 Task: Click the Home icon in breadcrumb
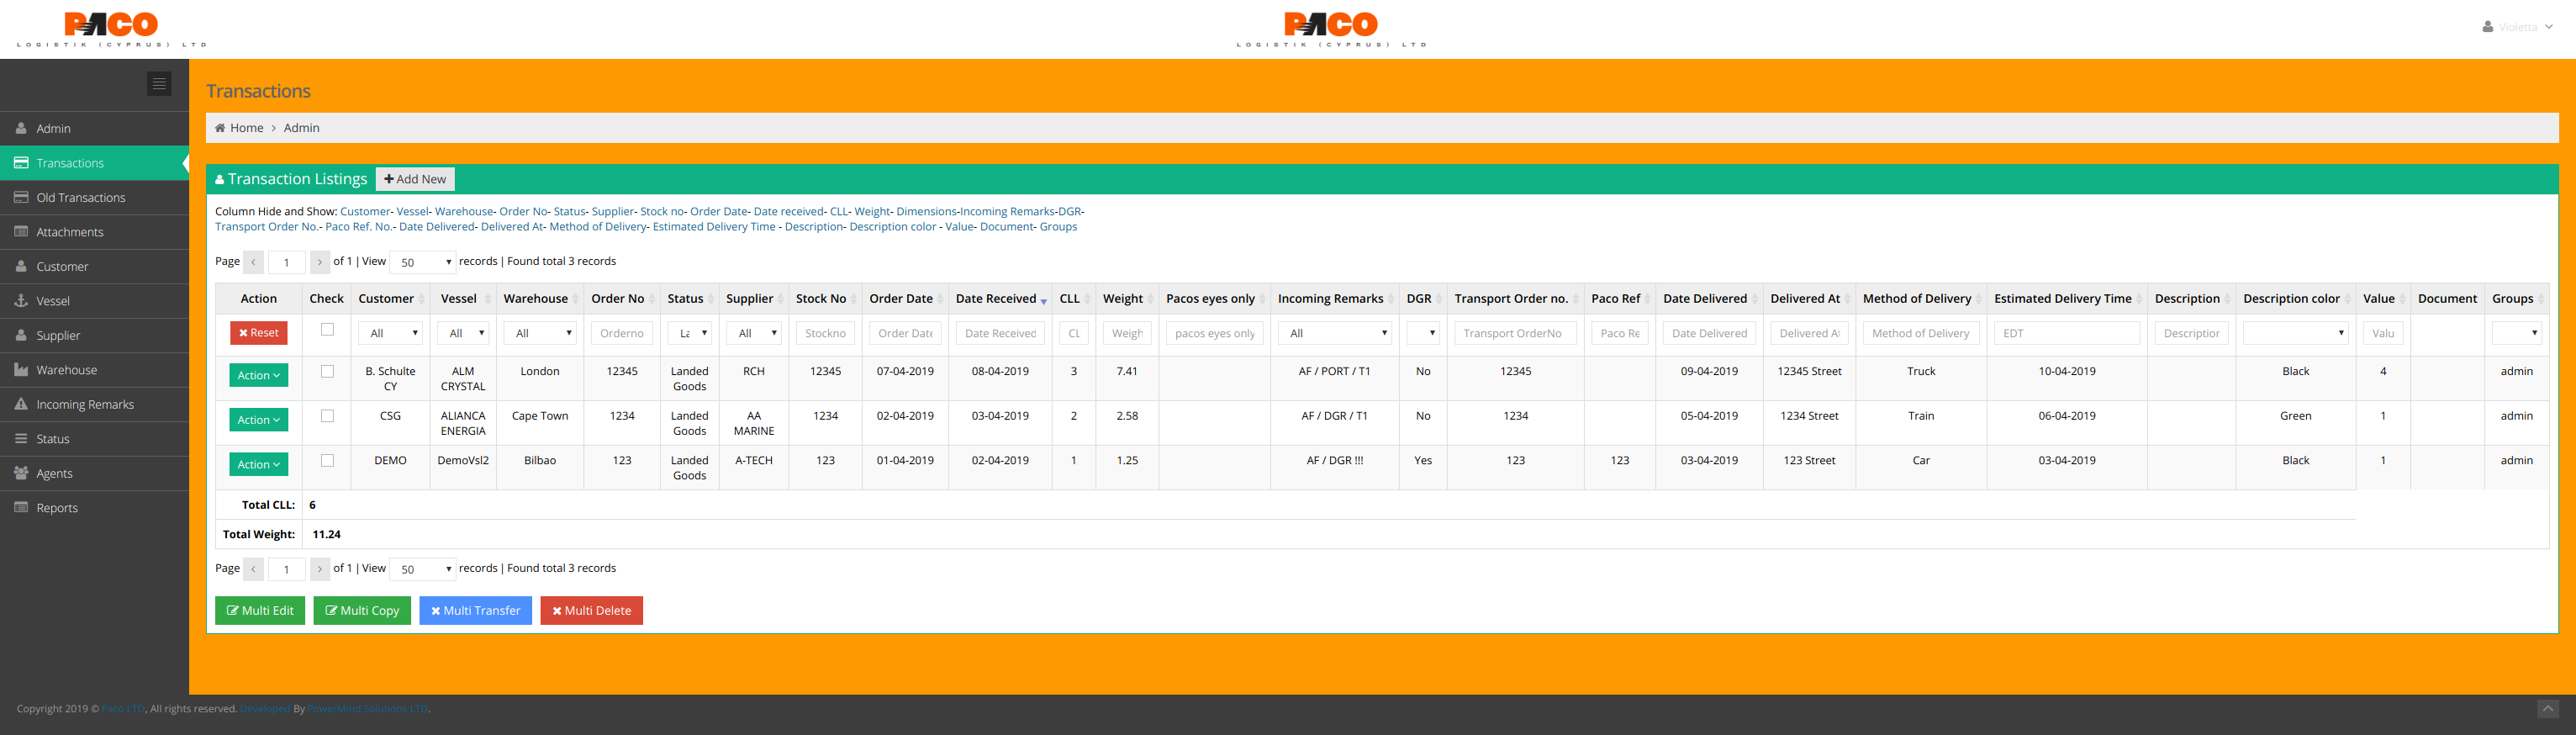(220, 128)
